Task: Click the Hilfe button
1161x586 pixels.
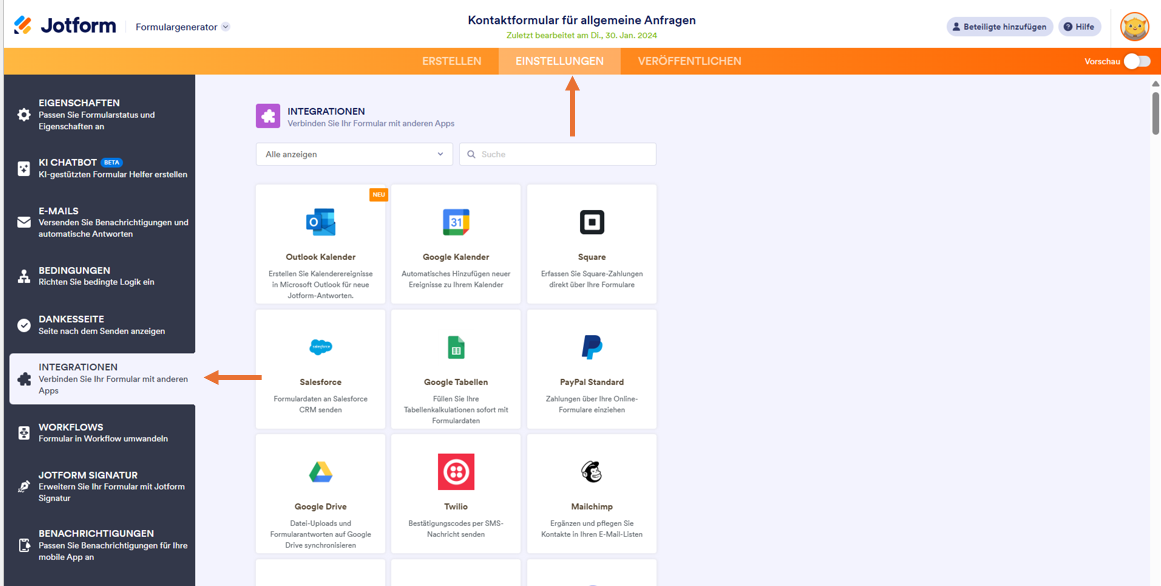Action: point(1079,27)
